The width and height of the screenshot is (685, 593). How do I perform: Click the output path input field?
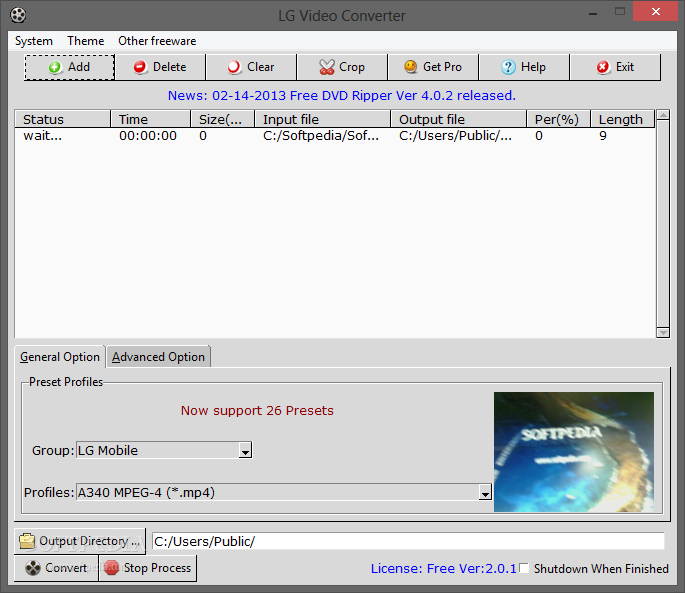[408, 541]
